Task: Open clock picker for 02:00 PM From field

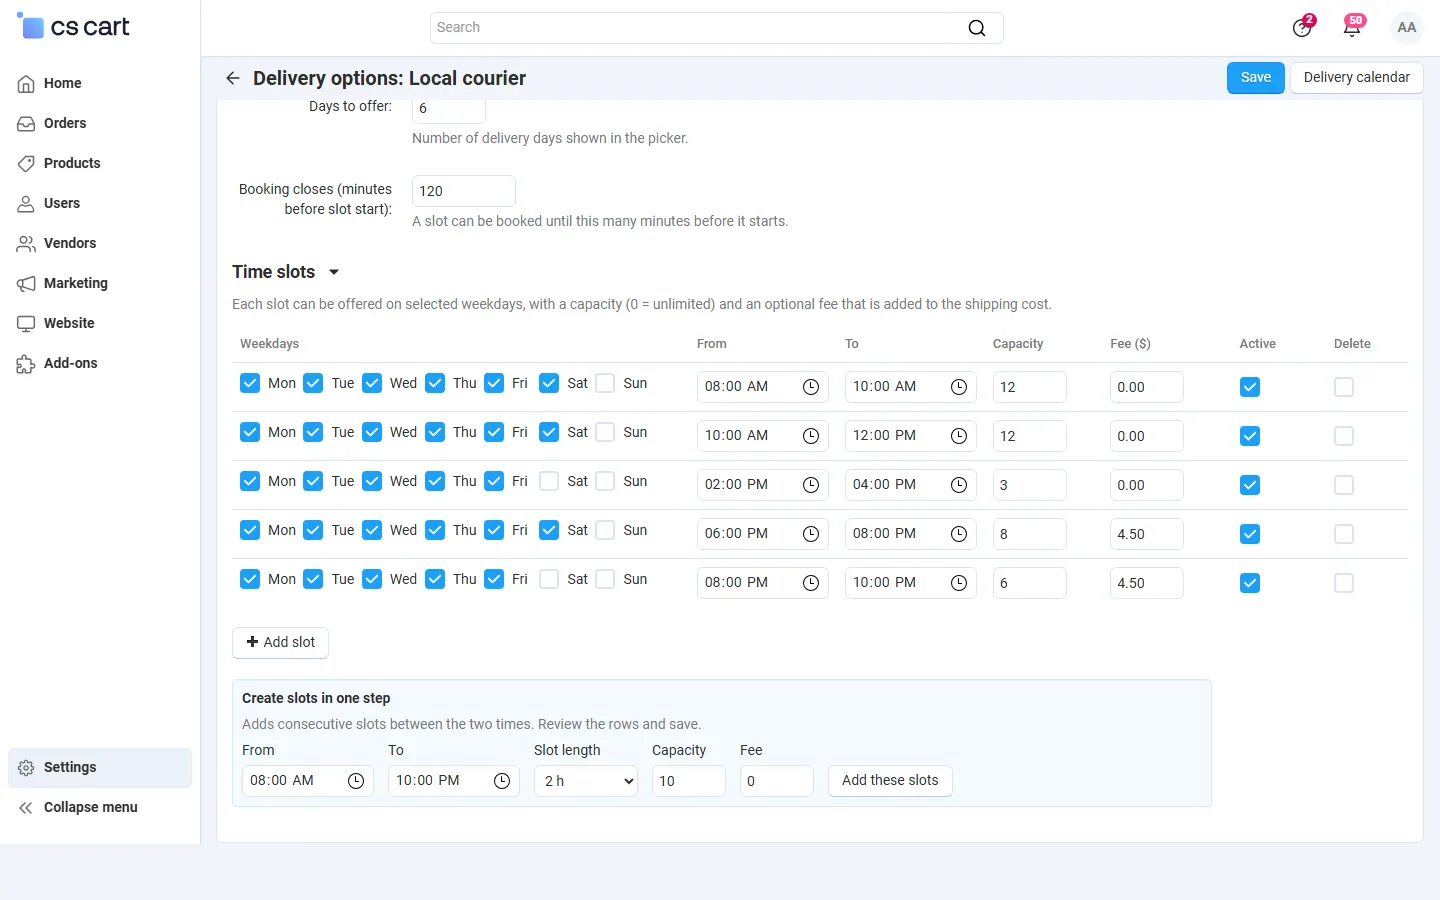Action: pos(811,485)
